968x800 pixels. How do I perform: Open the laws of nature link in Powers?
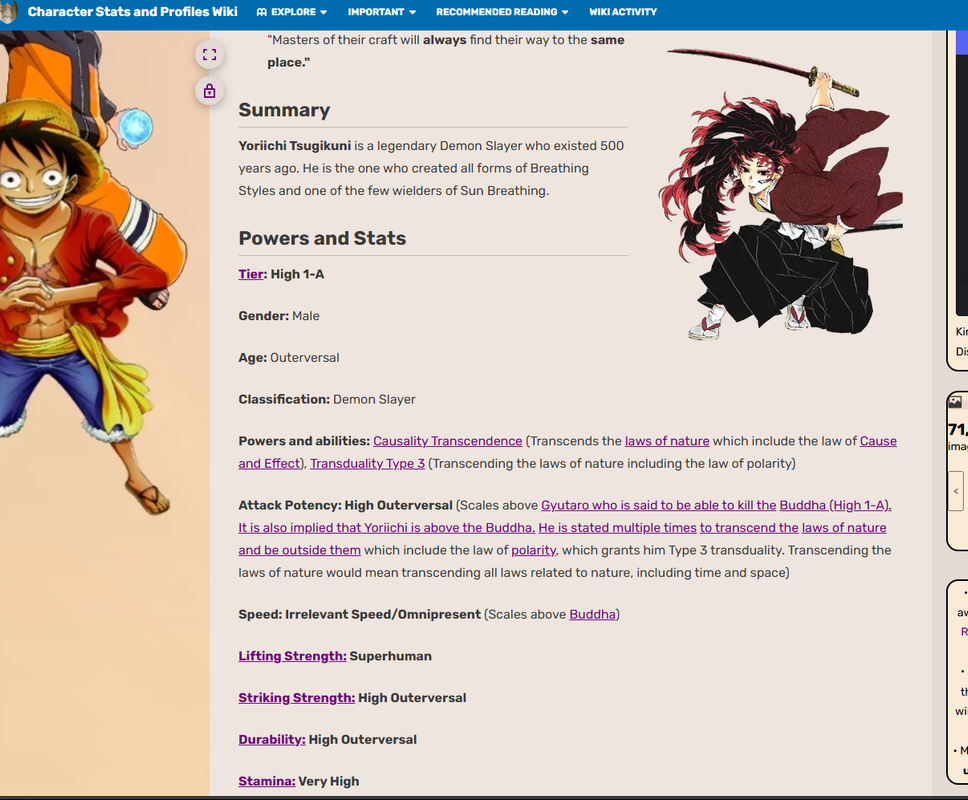click(667, 441)
